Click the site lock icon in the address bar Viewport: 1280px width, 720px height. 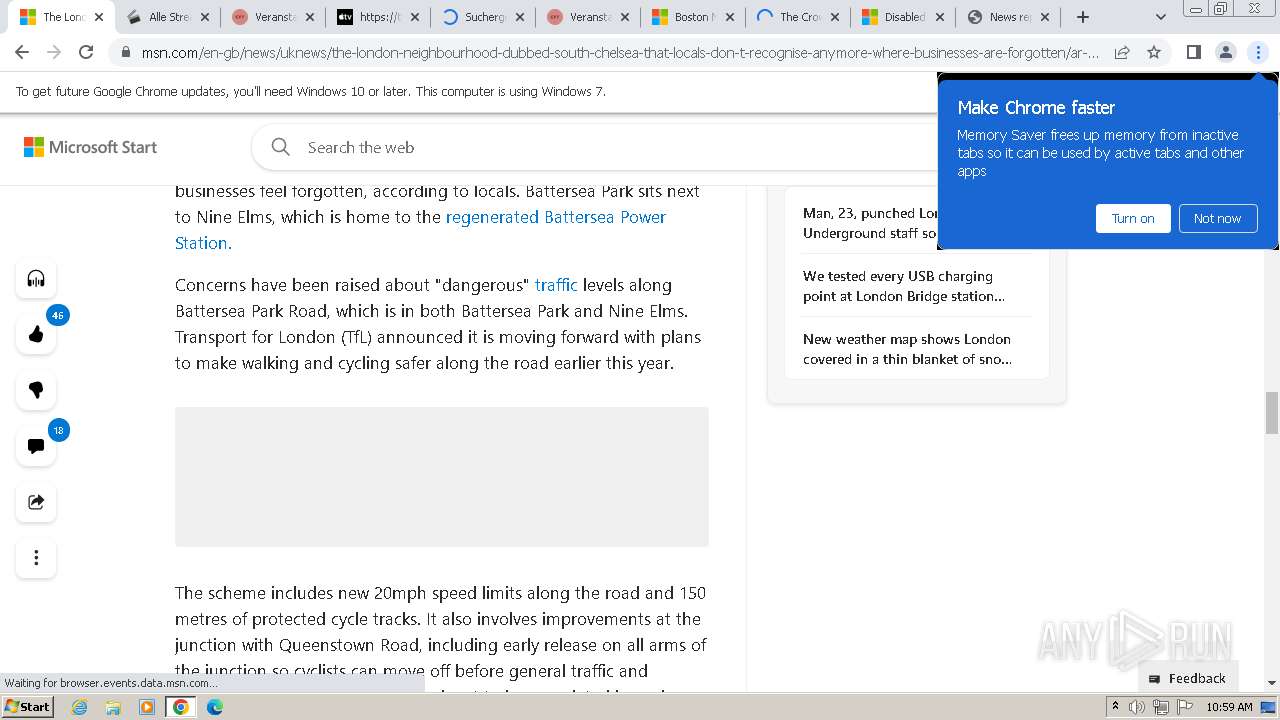126,52
